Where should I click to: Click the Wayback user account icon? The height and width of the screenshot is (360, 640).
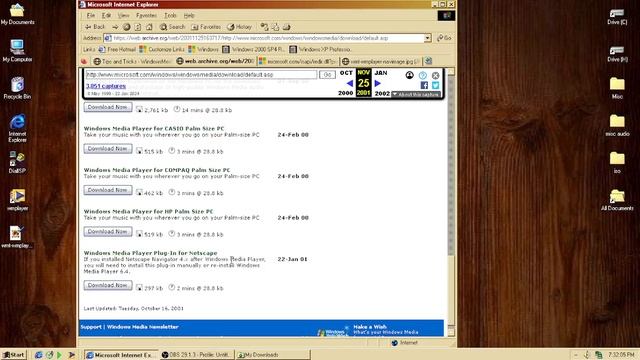[409, 75]
